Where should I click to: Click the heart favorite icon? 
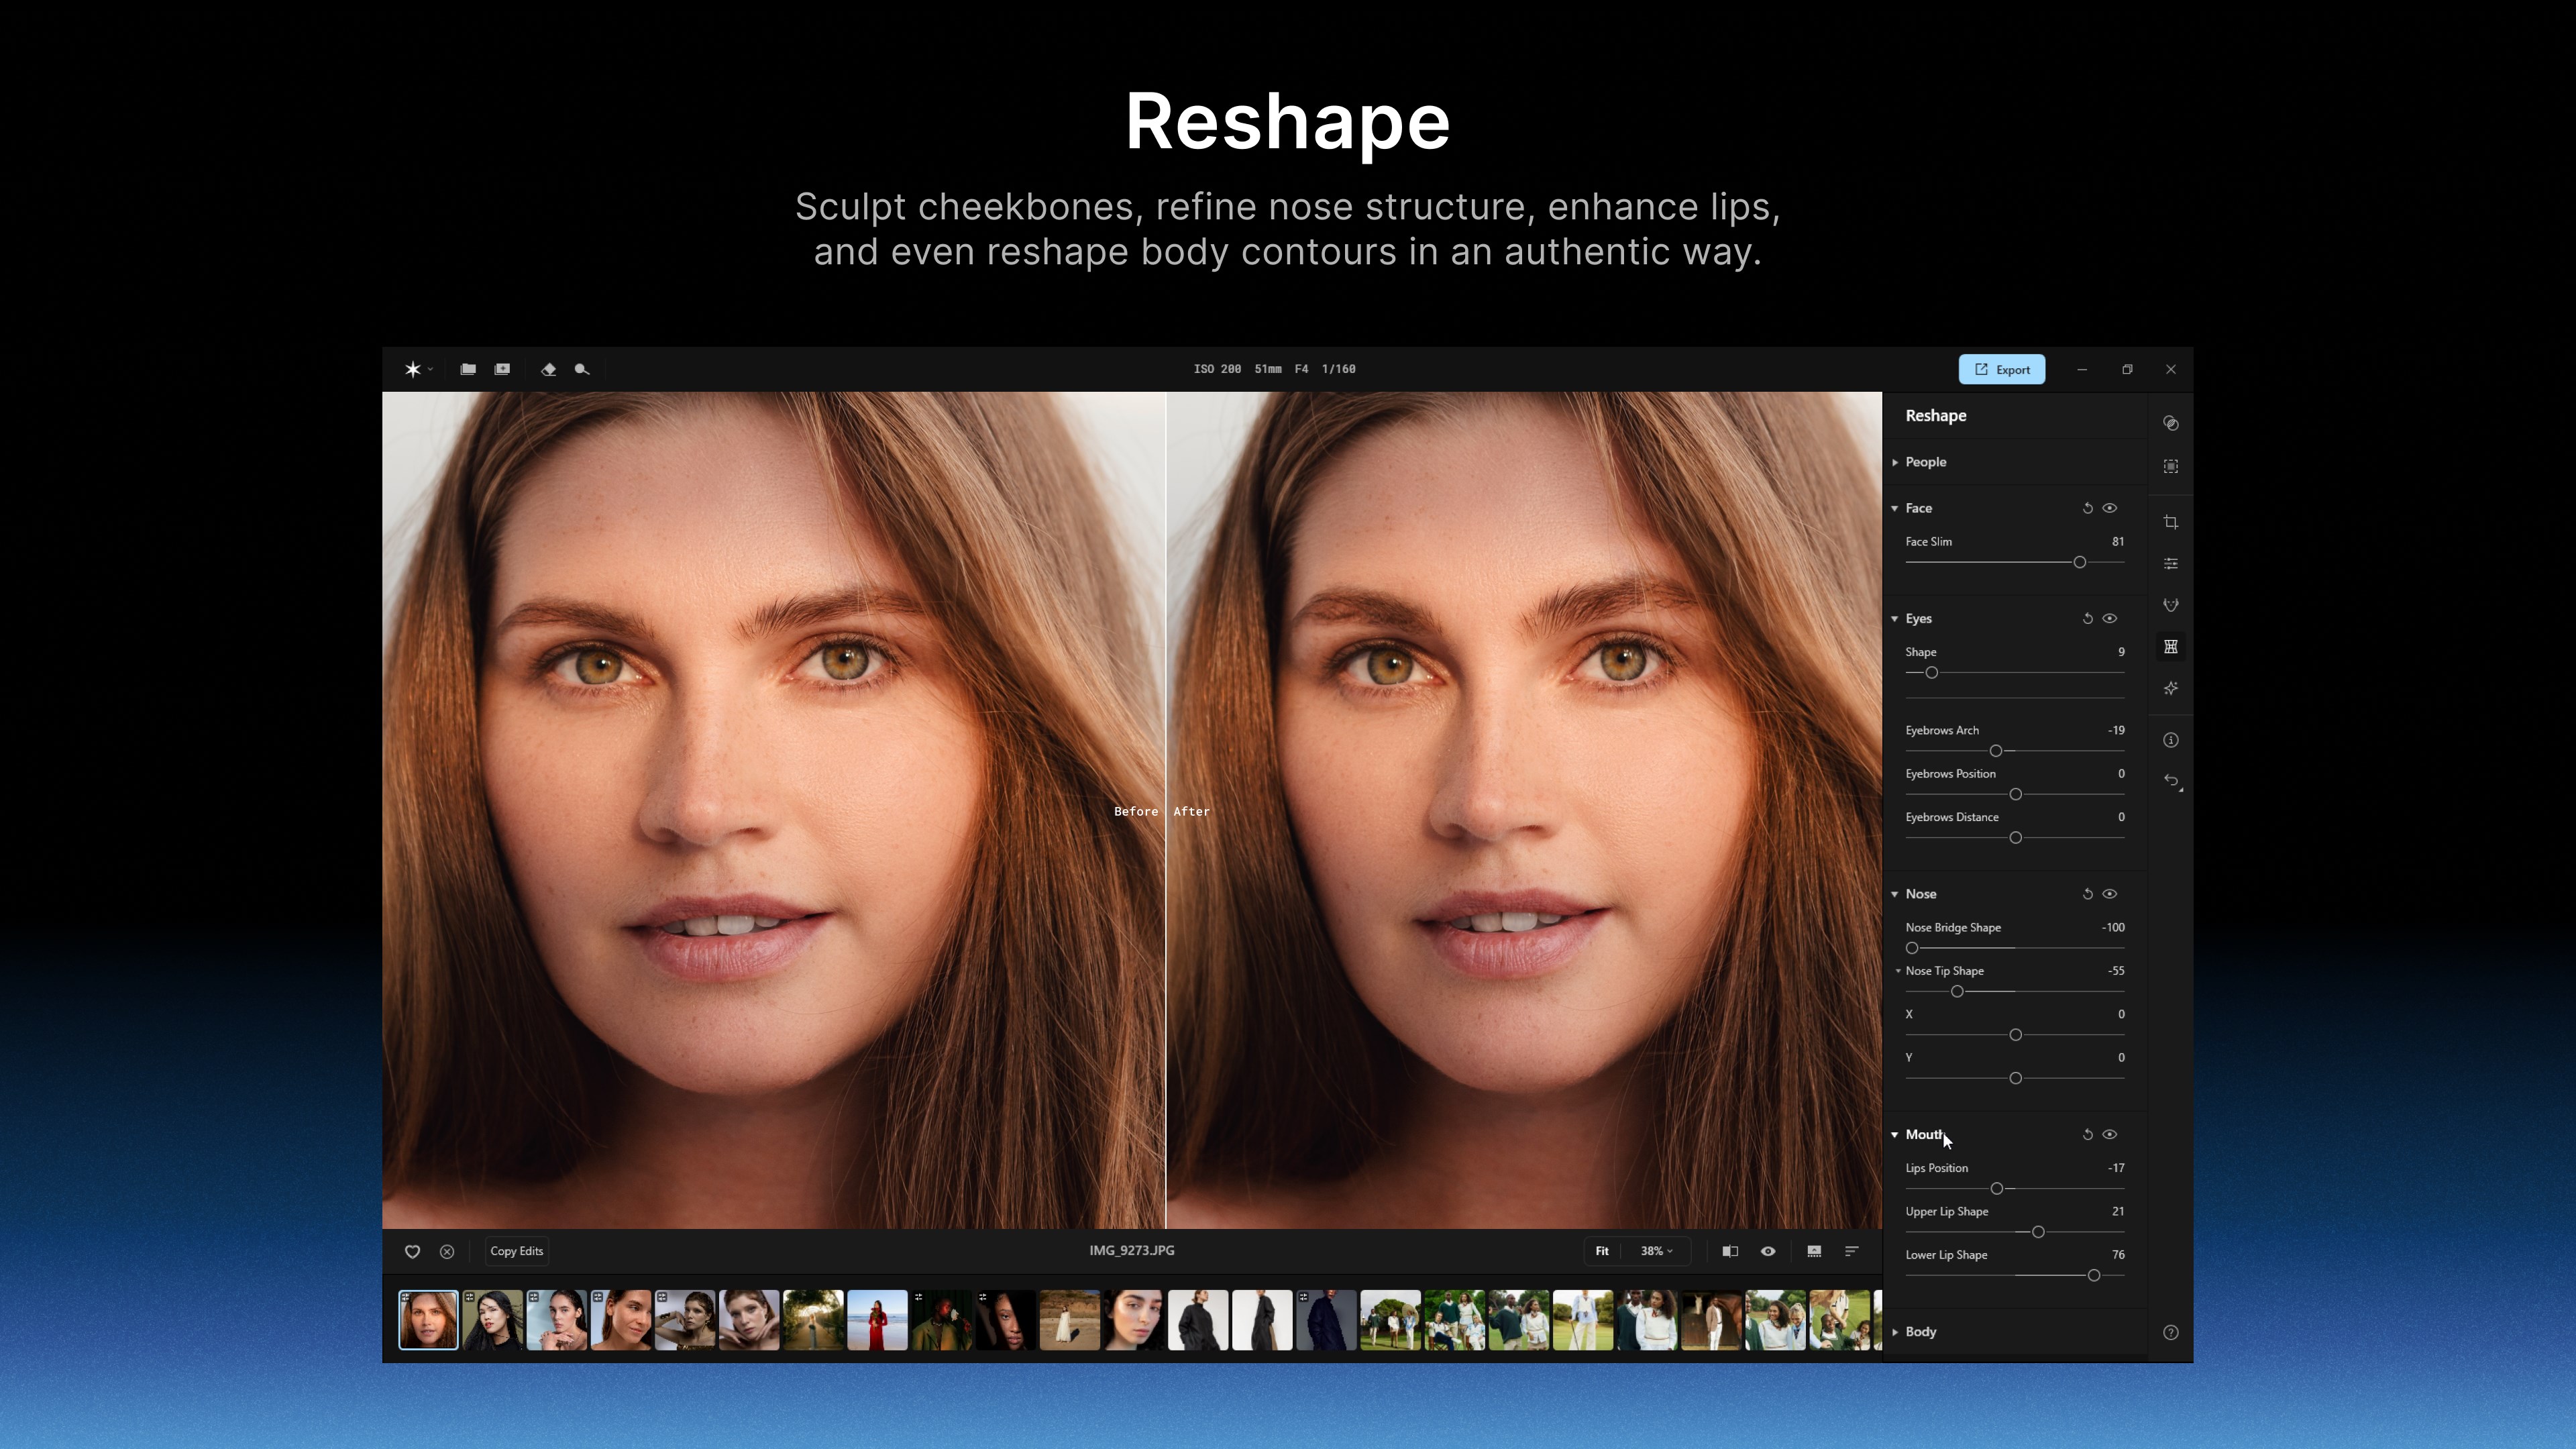412,1251
